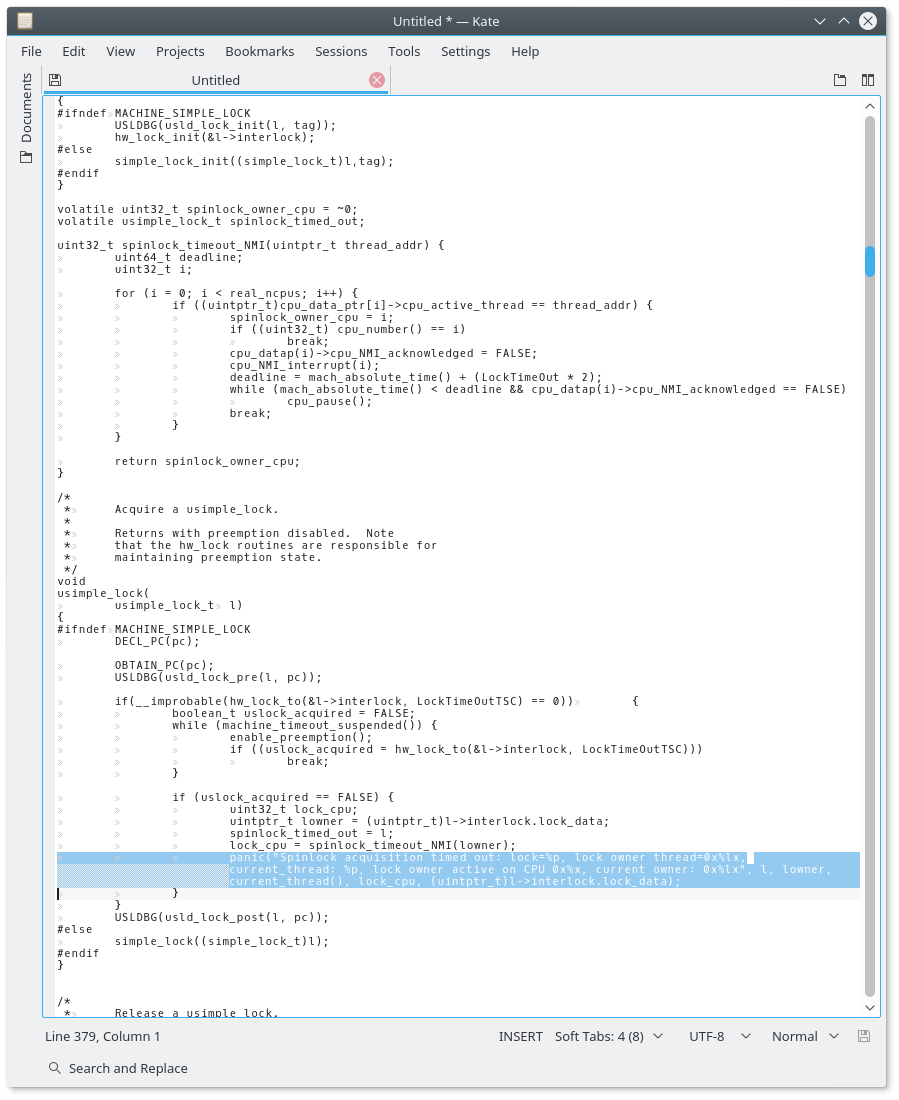Open the Projects menu
The height and width of the screenshot is (1100, 899).
pos(180,51)
